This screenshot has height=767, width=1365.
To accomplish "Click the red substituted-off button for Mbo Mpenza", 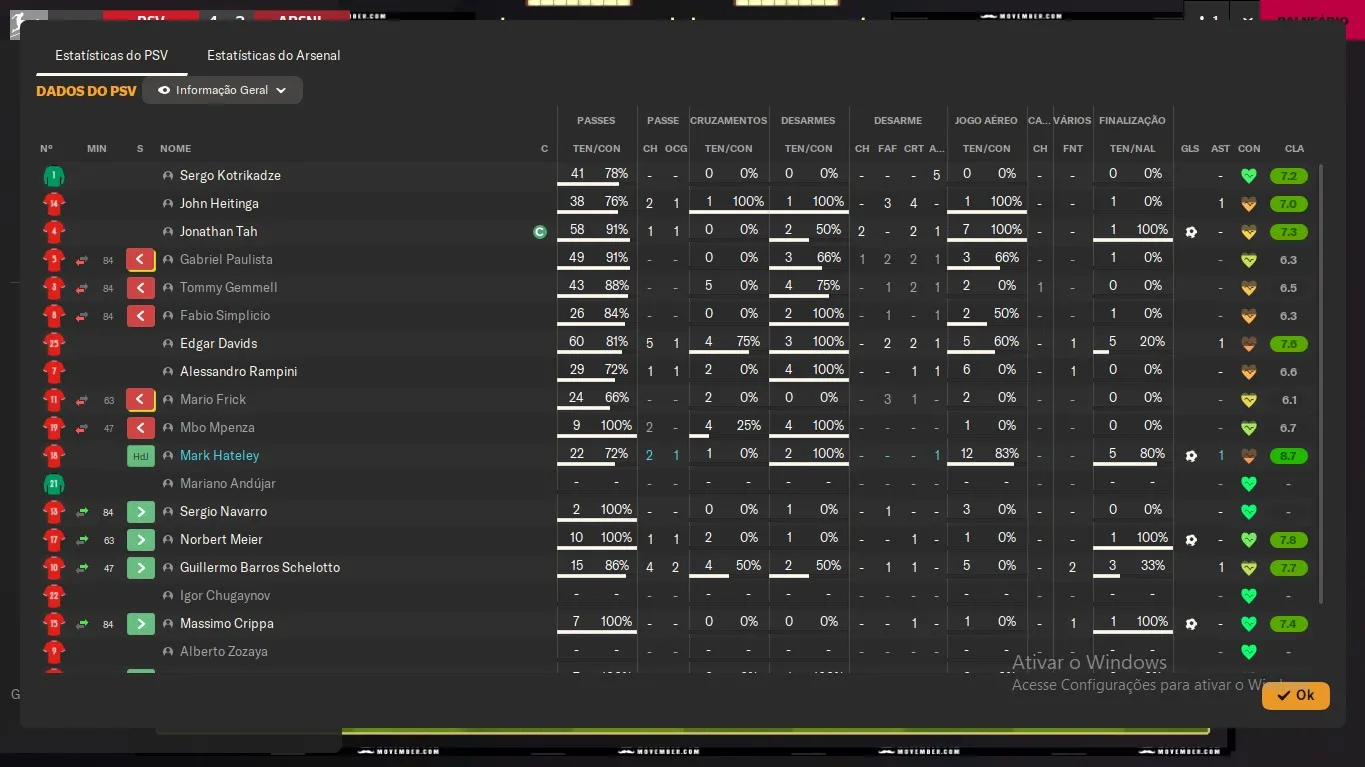I will click(x=141, y=428).
